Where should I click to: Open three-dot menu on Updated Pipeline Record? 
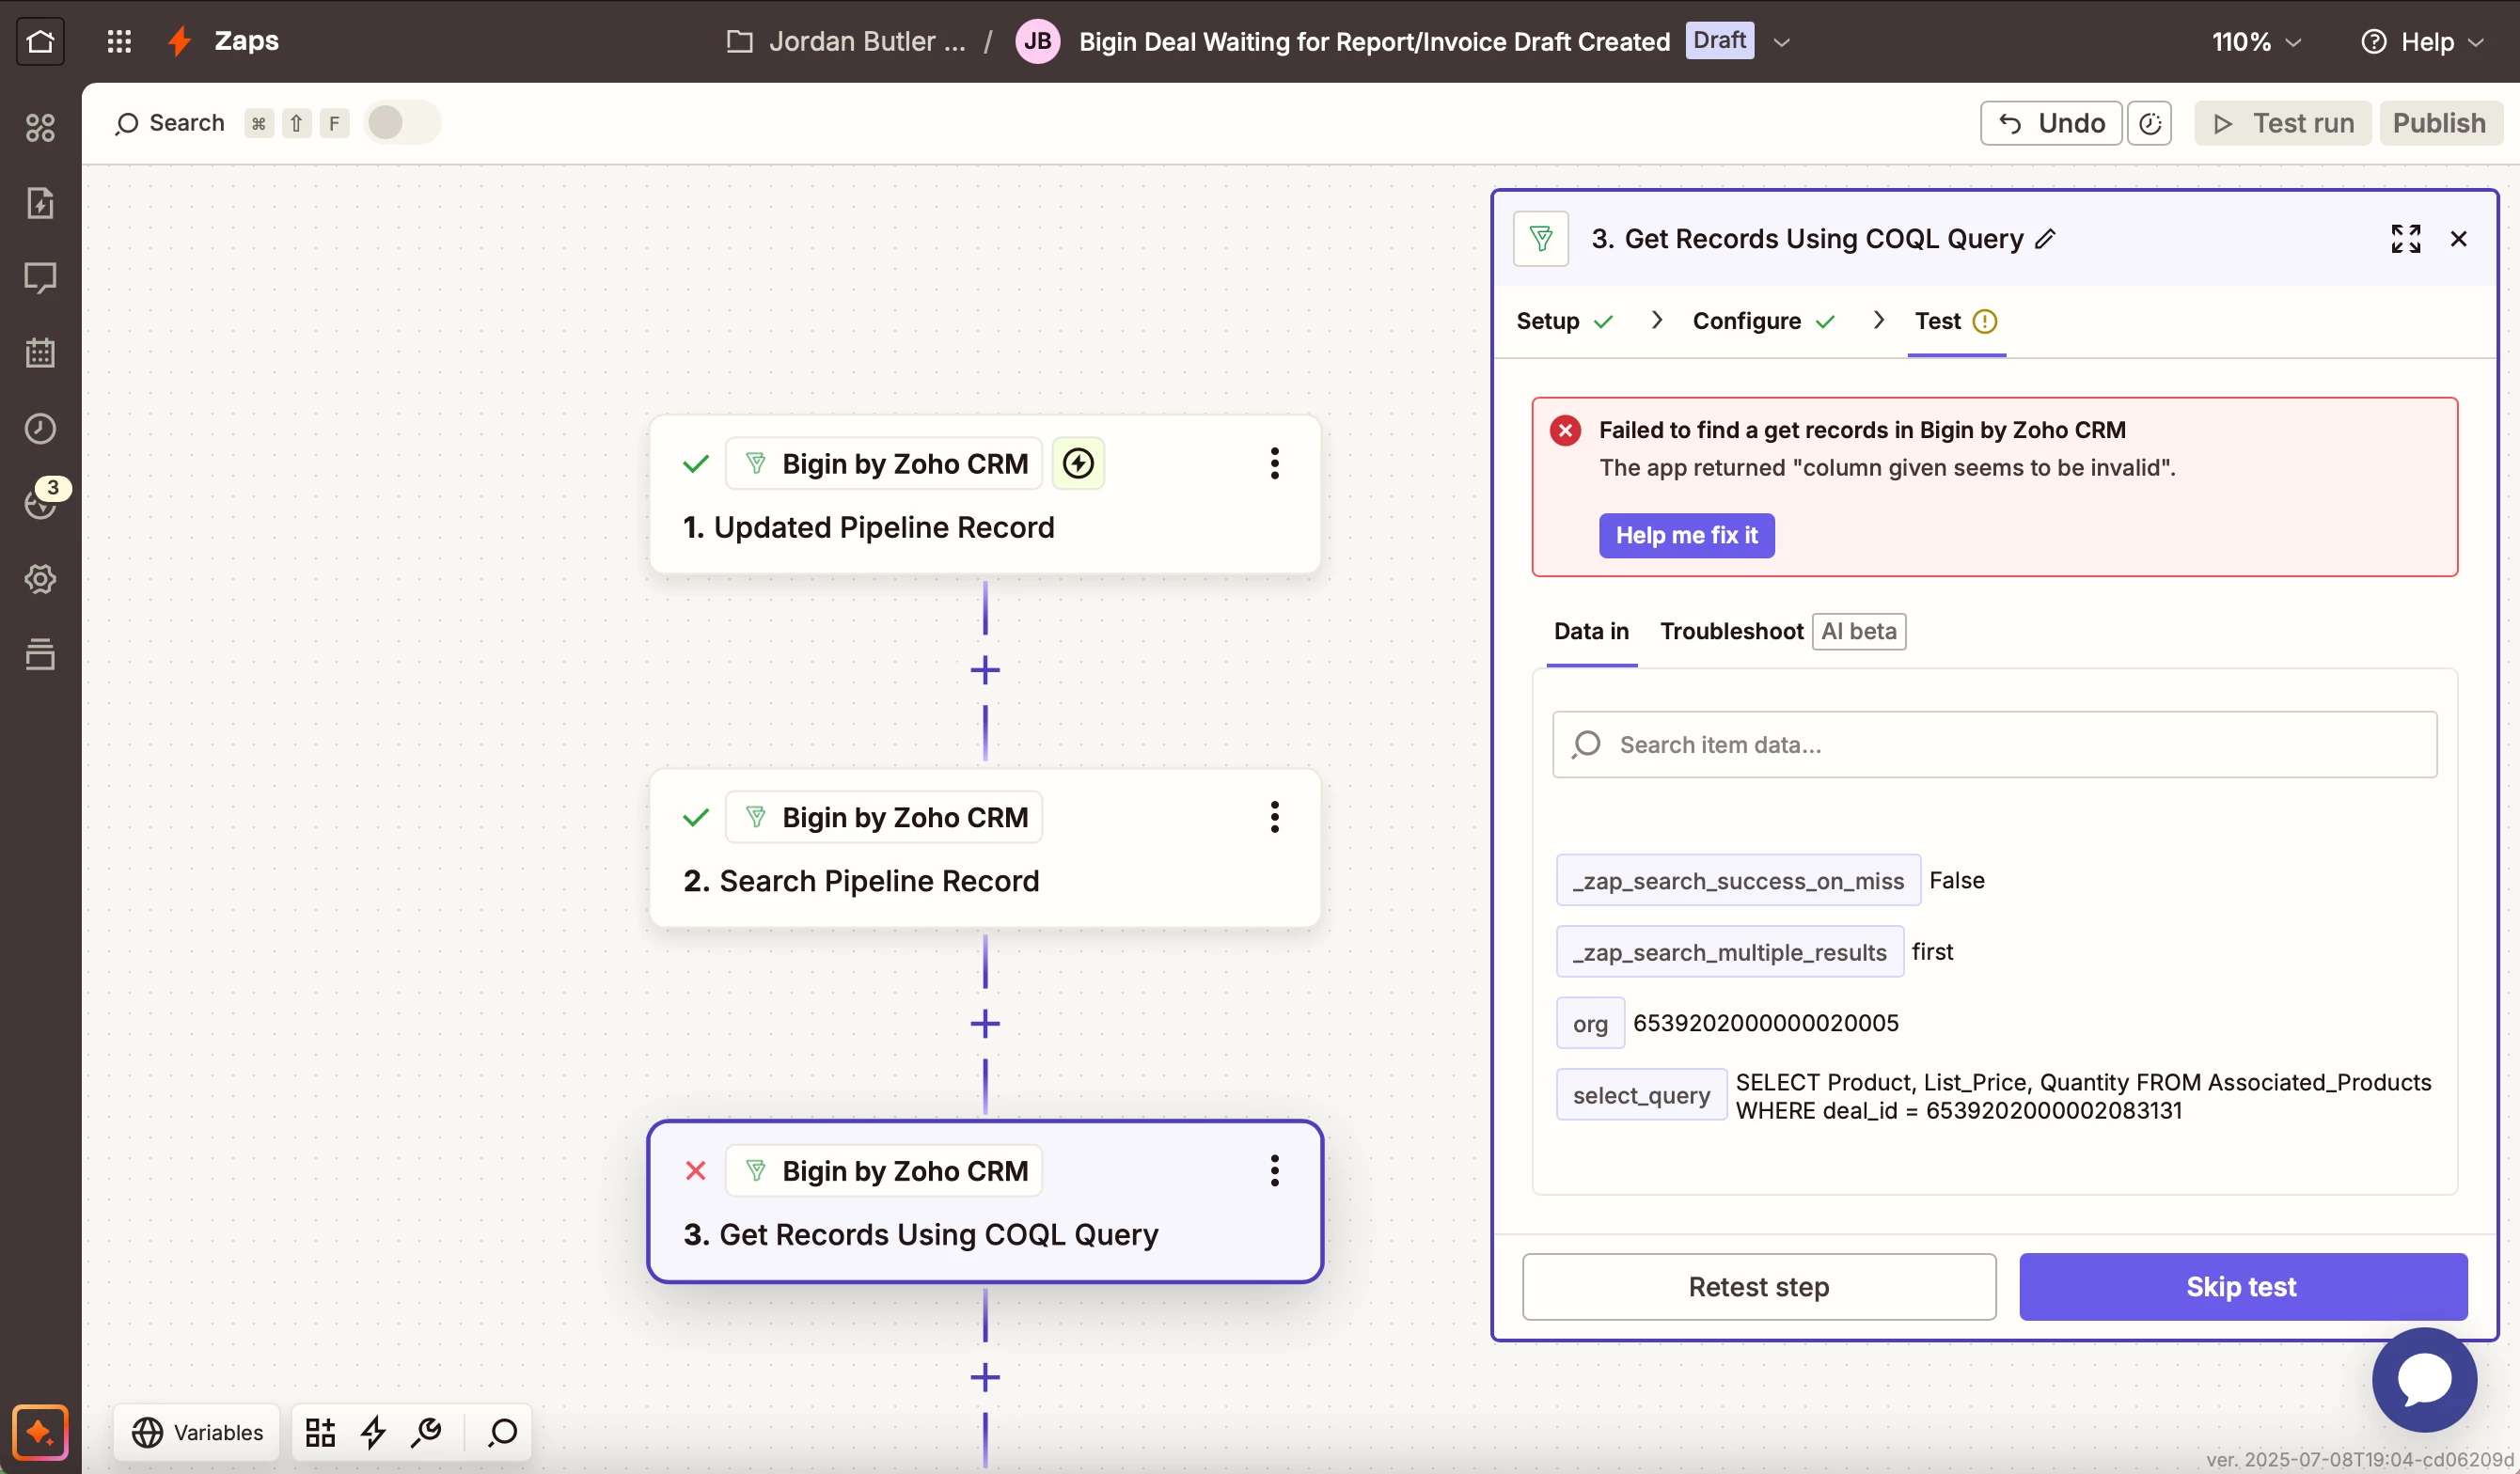click(x=1274, y=463)
